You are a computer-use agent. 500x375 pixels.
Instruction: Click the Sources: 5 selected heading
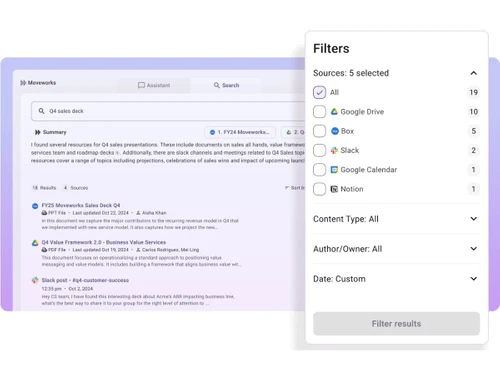[x=351, y=73]
